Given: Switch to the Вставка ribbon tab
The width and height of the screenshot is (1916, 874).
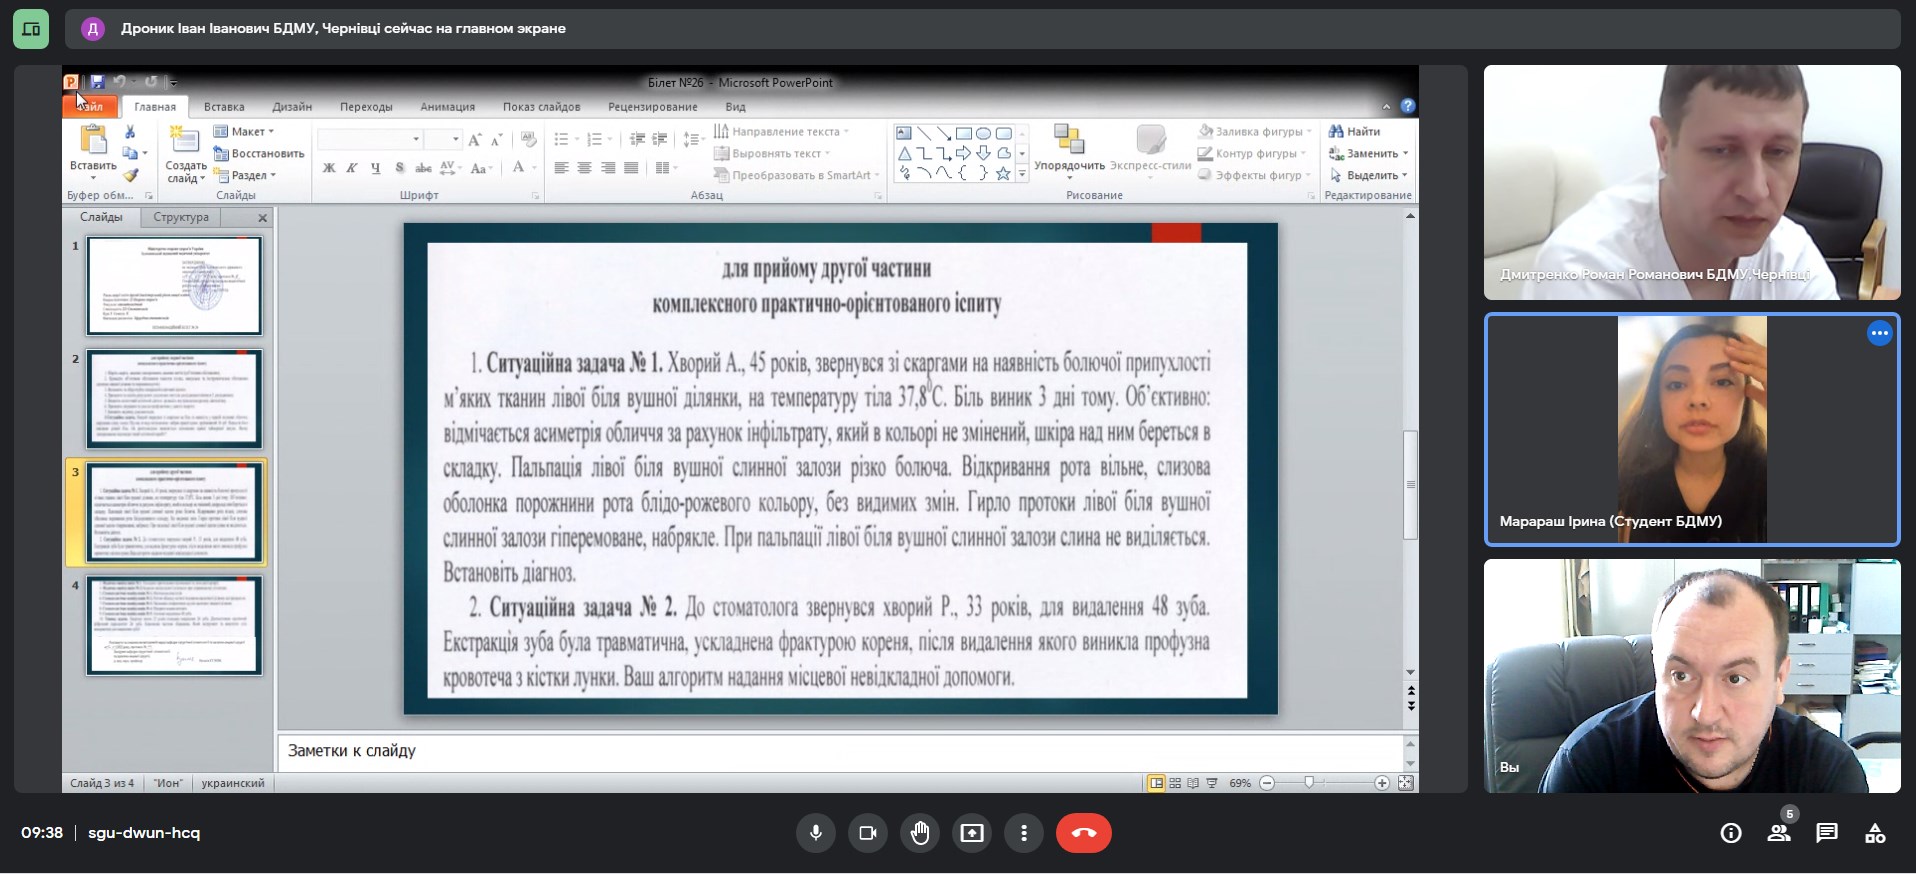Looking at the screenshot, I should tap(224, 107).
